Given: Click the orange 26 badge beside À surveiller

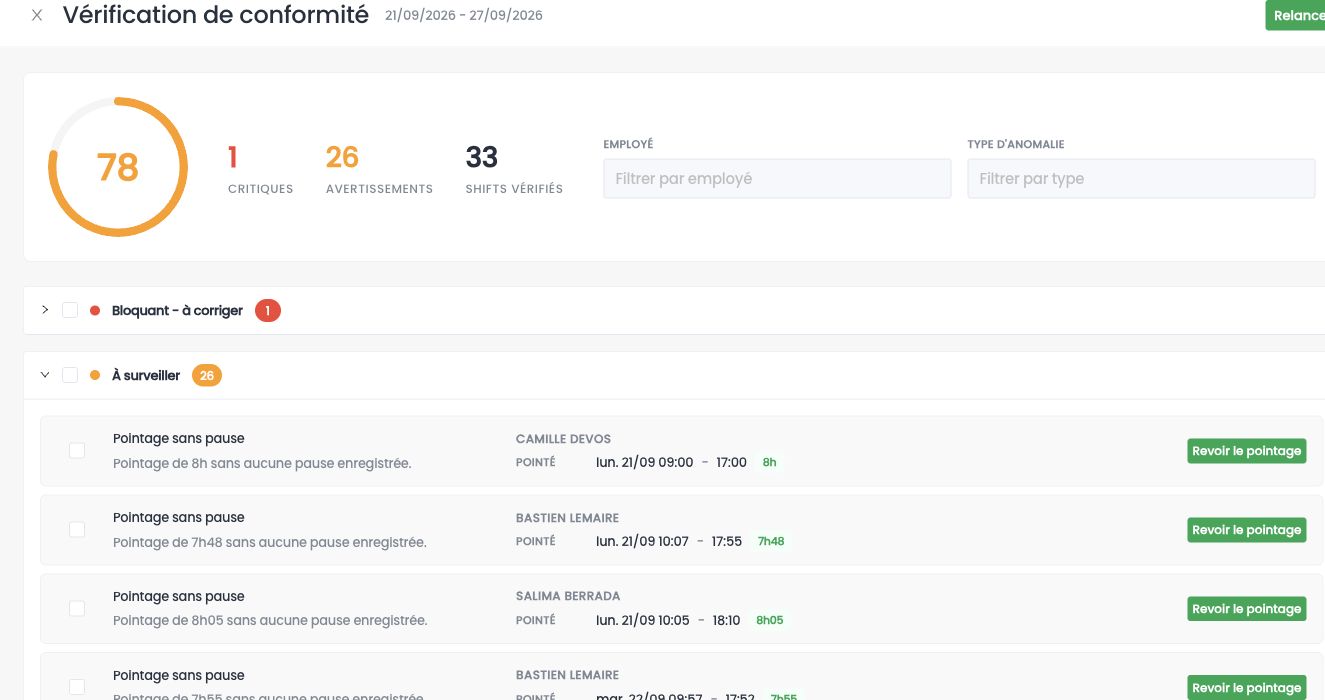Looking at the screenshot, I should pyautogui.click(x=207, y=376).
